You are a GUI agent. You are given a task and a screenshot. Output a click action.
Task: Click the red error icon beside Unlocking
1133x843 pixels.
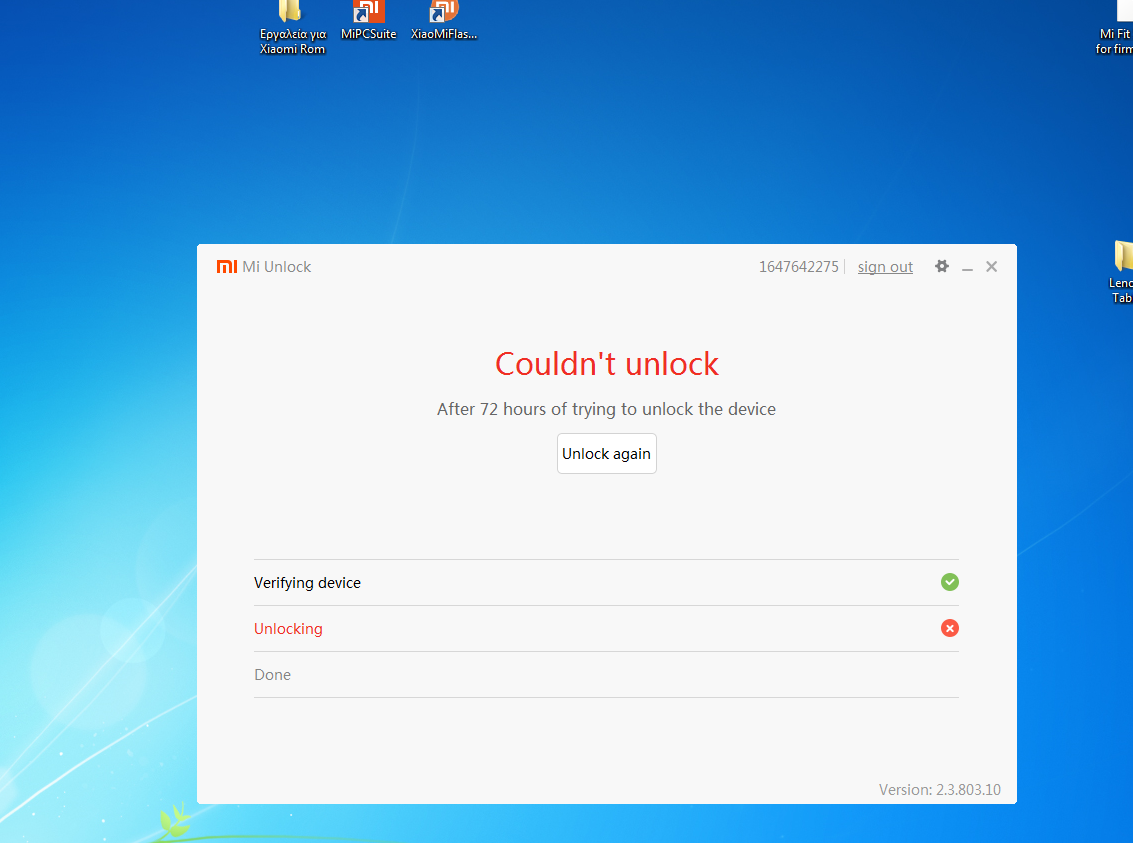coord(949,628)
